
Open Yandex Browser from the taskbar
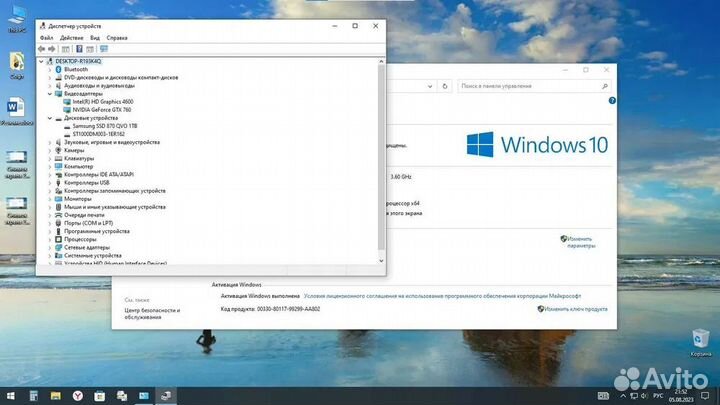(78, 396)
